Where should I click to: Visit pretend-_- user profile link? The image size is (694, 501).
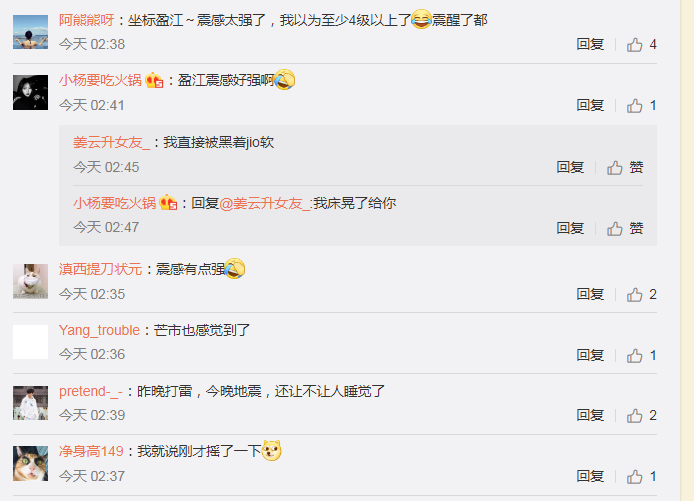pyautogui.click(x=91, y=391)
